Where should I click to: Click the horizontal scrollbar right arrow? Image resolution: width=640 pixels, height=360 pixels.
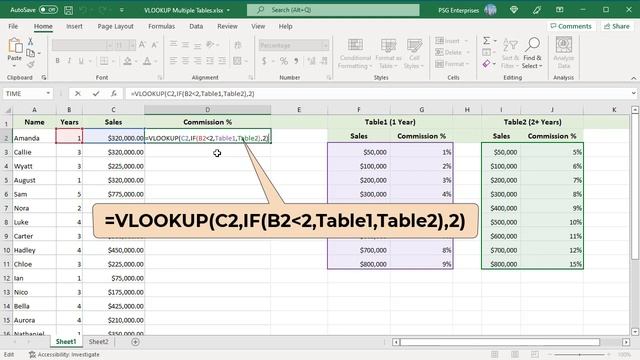[626, 342]
